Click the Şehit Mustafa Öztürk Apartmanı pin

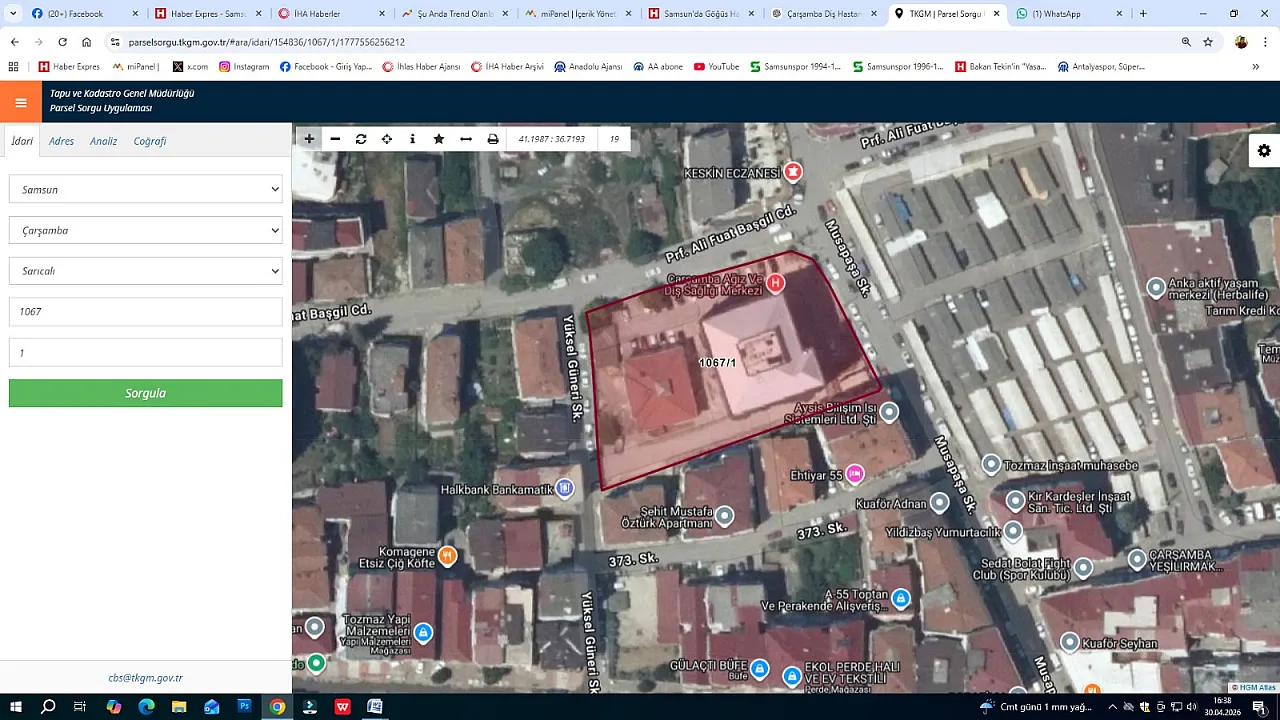pyautogui.click(x=724, y=516)
